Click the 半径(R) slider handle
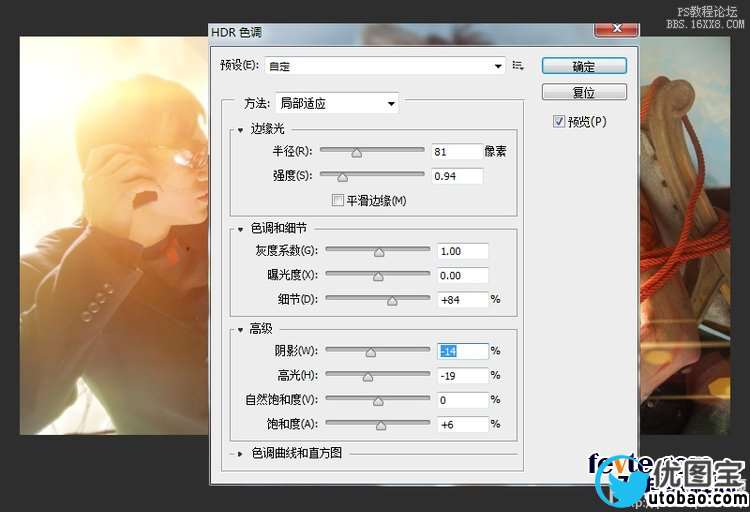This screenshot has width=750, height=512. tap(356, 153)
